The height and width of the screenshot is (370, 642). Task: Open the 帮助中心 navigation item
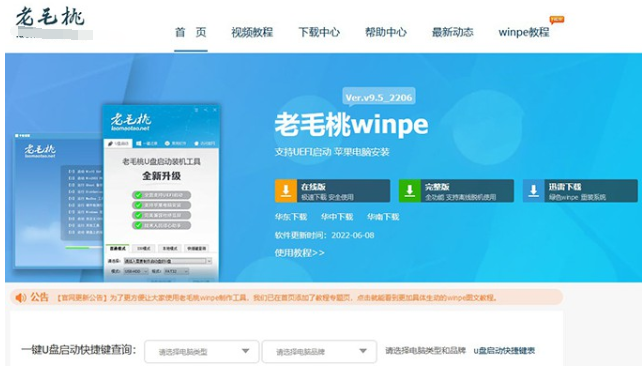pyautogui.click(x=386, y=32)
